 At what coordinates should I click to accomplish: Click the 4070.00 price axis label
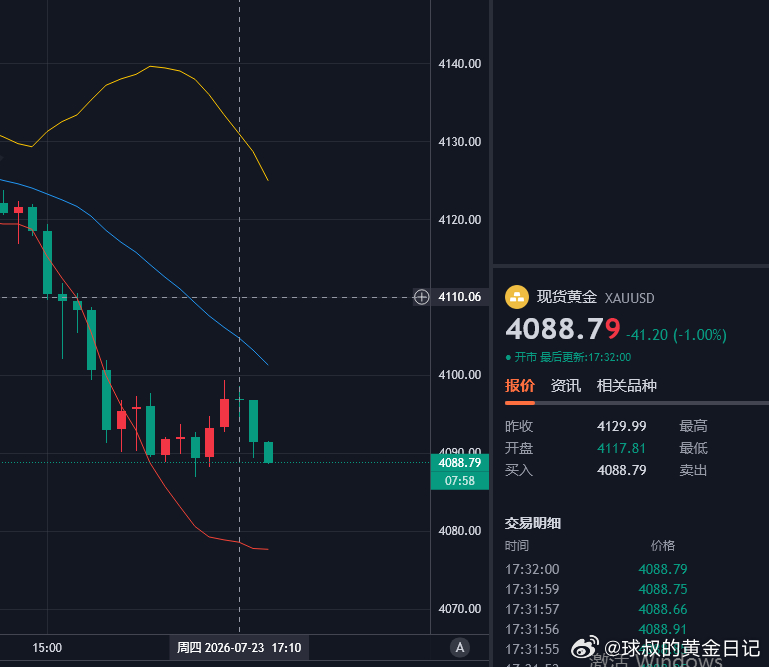[460, 609]
